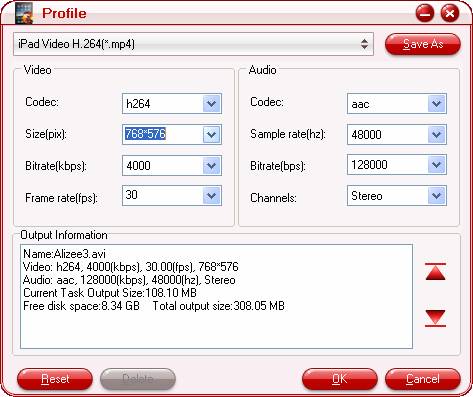Click Free disk space:8.34 GB text
The width and height of the screenshot is (473, 397).
[x=81, y=306]
